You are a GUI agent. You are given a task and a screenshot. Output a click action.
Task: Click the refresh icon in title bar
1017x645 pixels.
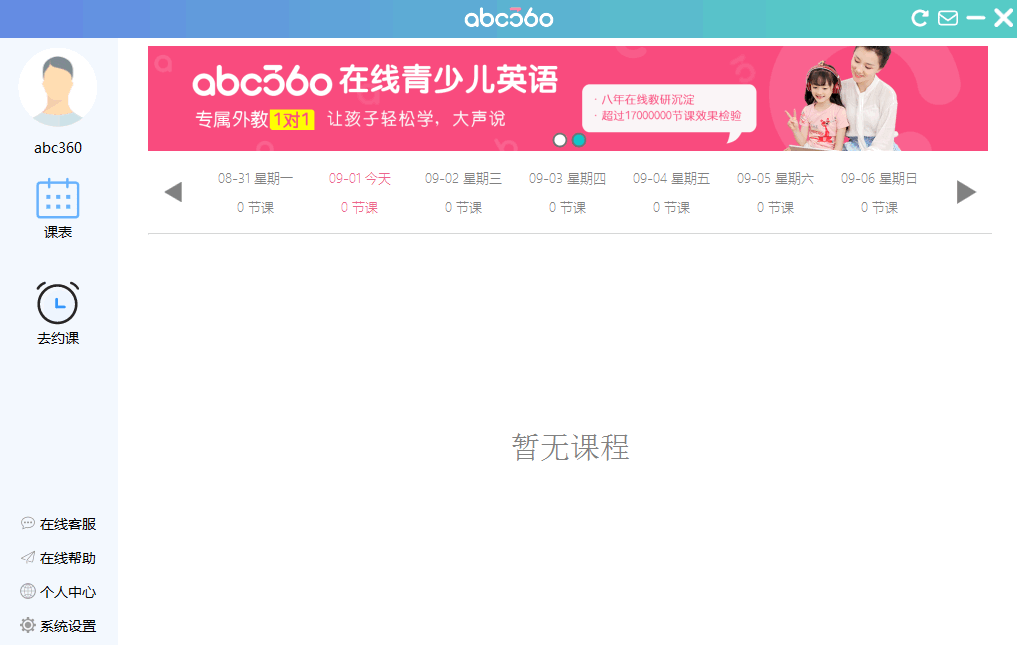tap(920, 18)
